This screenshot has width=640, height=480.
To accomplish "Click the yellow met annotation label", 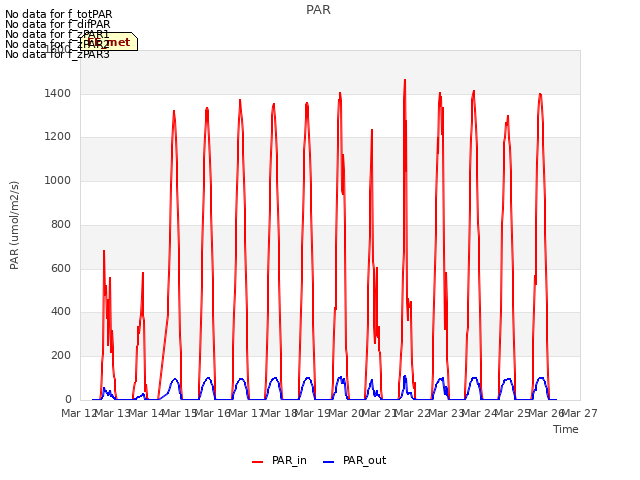I will pos(109,42).
